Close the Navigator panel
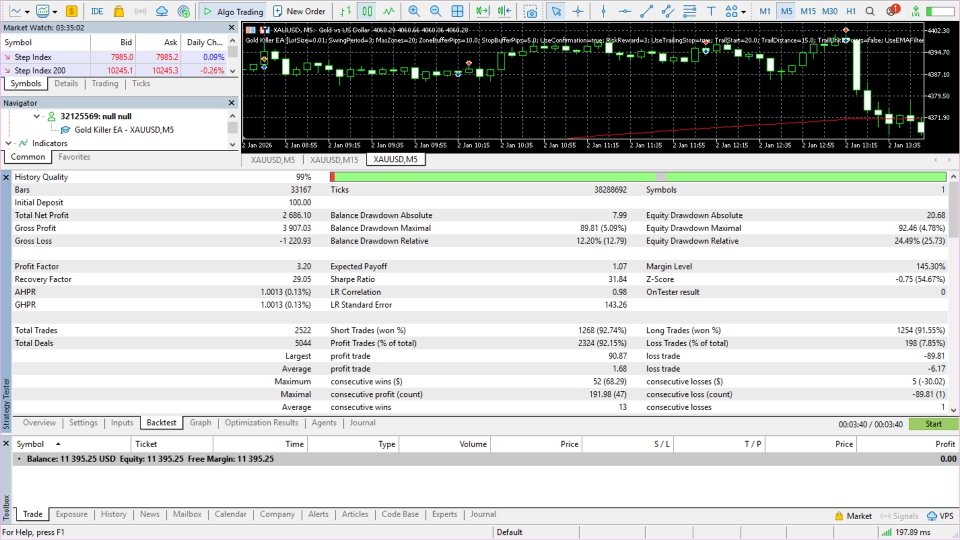960x540 pixels. [x=231, y=103]
